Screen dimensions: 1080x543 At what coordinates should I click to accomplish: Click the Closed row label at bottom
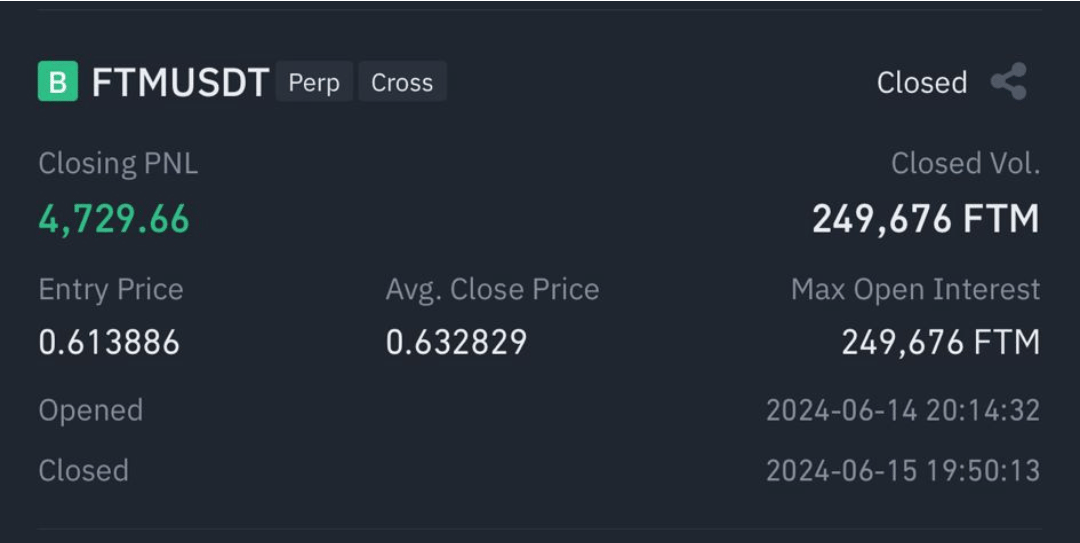(x=83, y=471)
